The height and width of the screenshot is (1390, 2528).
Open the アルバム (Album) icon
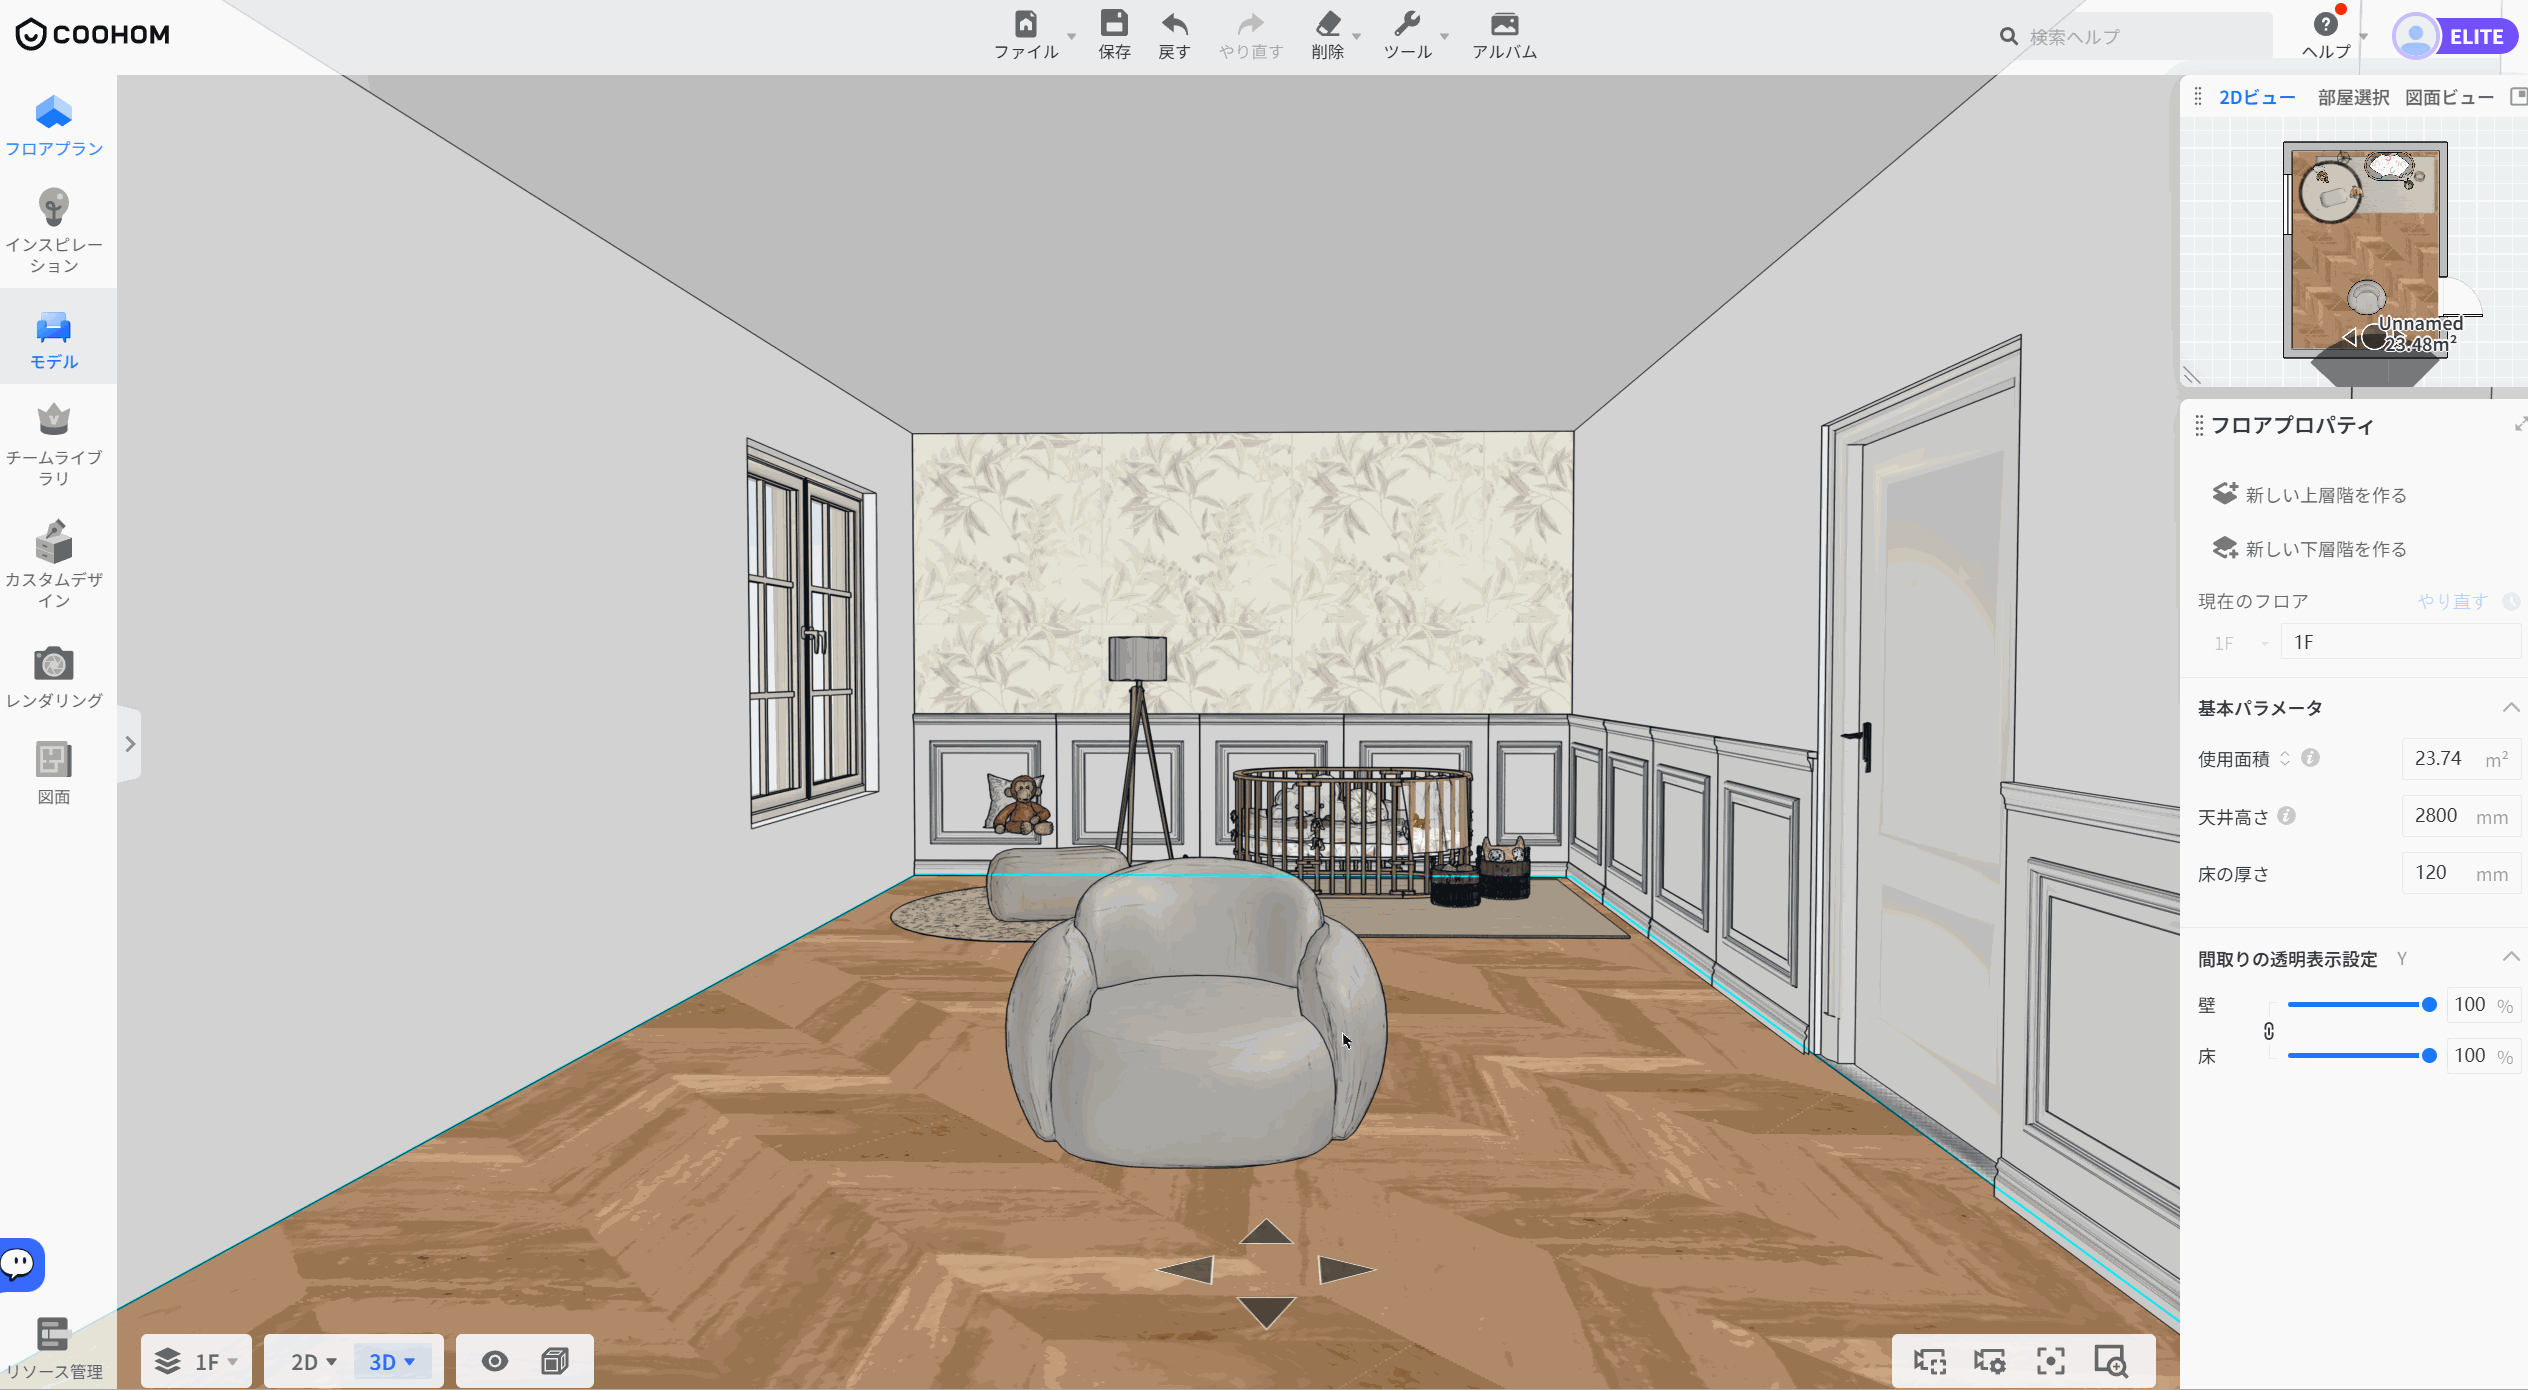1504,23
